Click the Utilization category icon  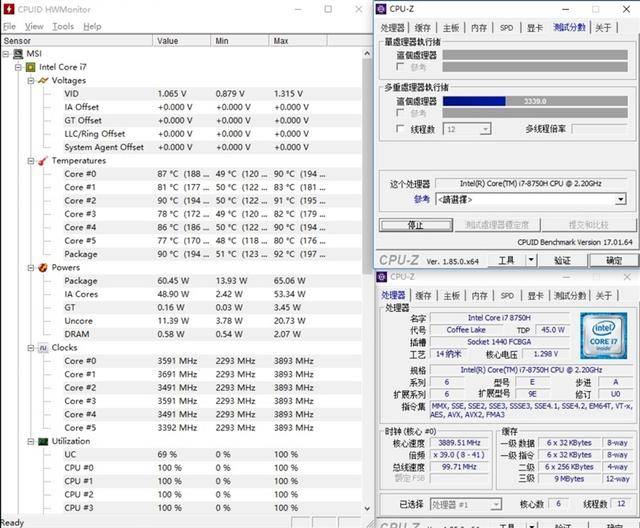[43, 441]
